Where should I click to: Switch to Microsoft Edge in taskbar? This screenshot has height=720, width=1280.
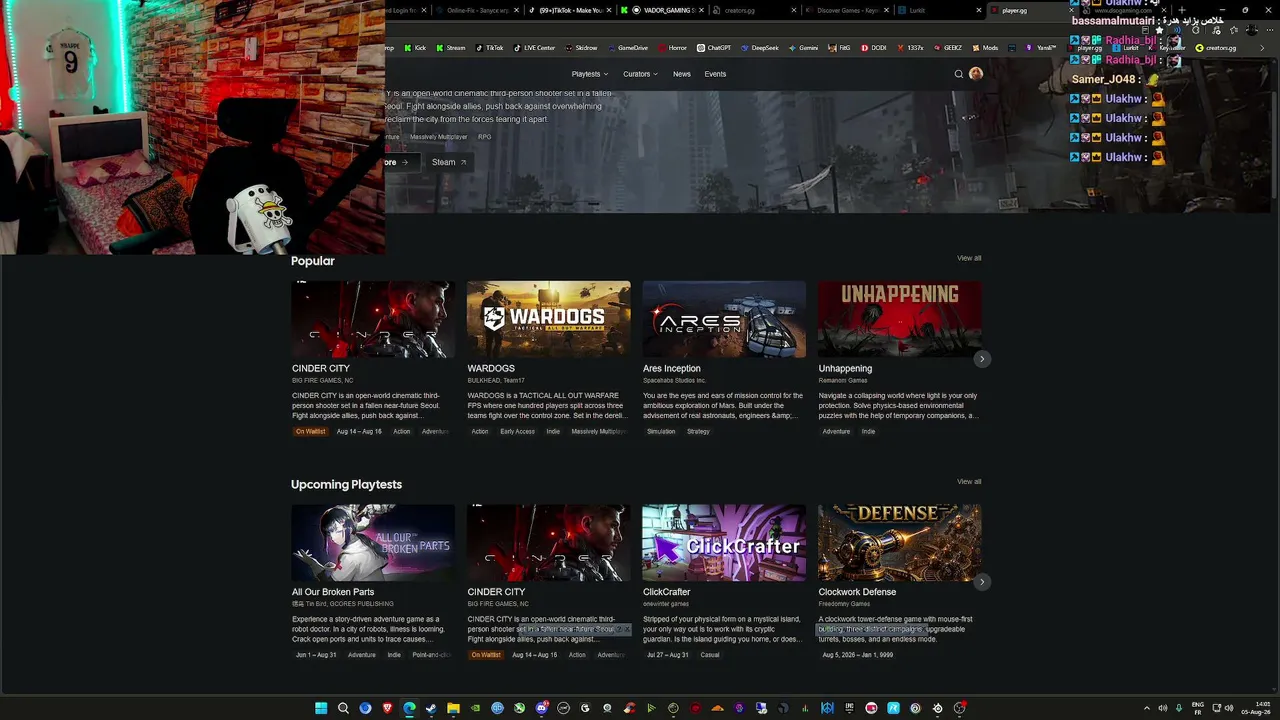pyautogui.click(x=409, y=708)
